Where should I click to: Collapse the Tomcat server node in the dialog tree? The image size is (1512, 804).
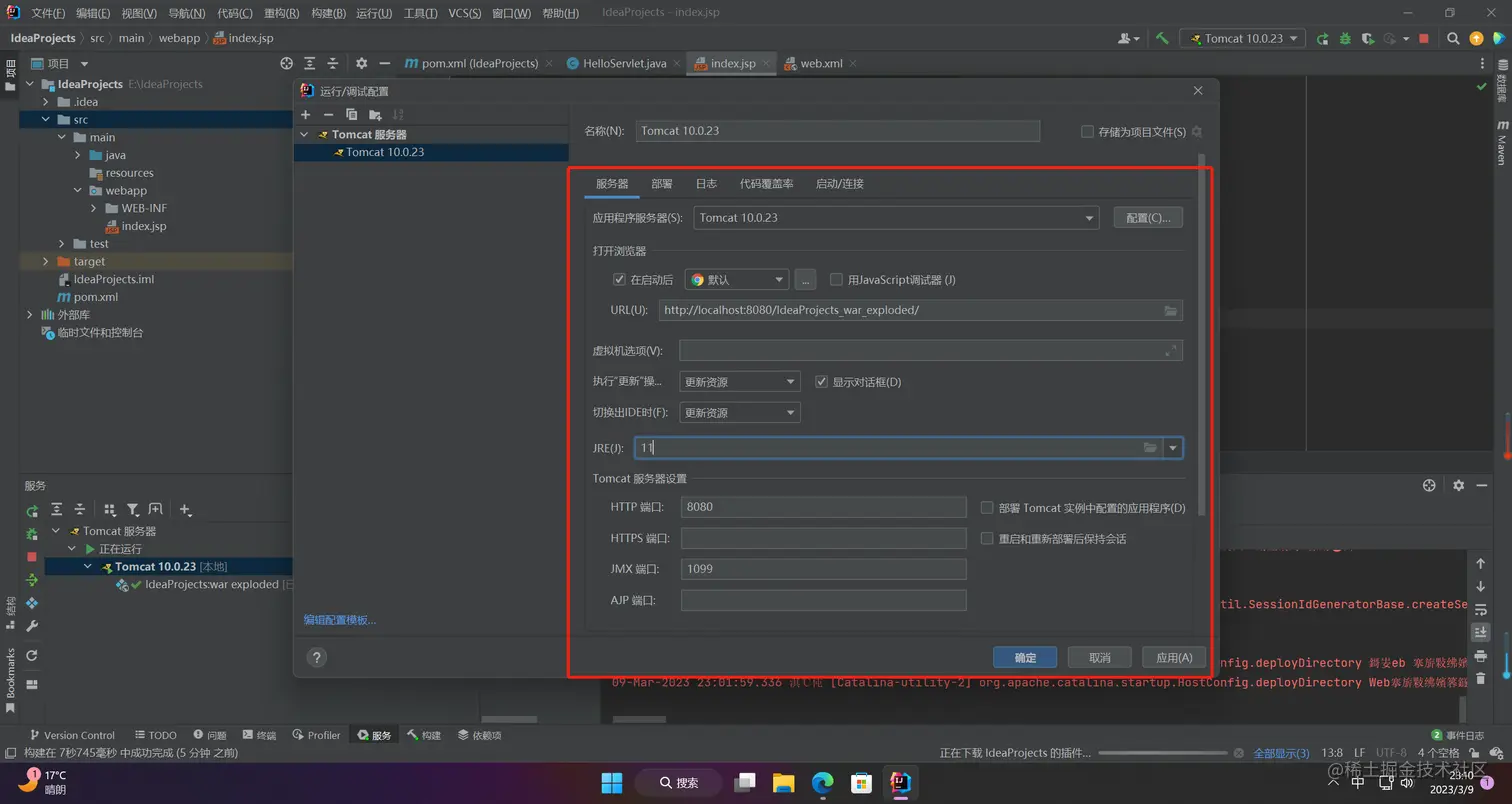pos(304,135)
